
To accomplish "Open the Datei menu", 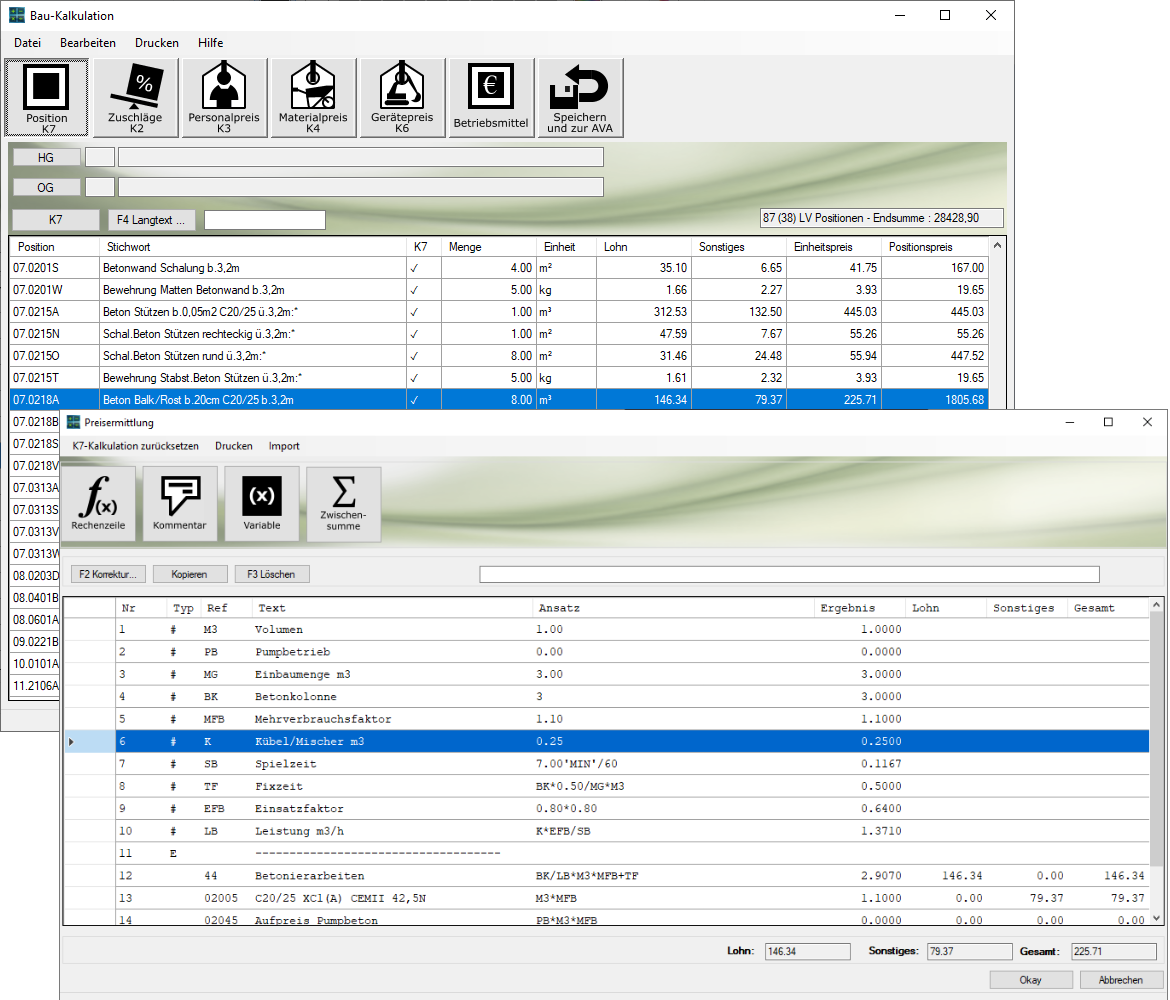I will [28, 43].
